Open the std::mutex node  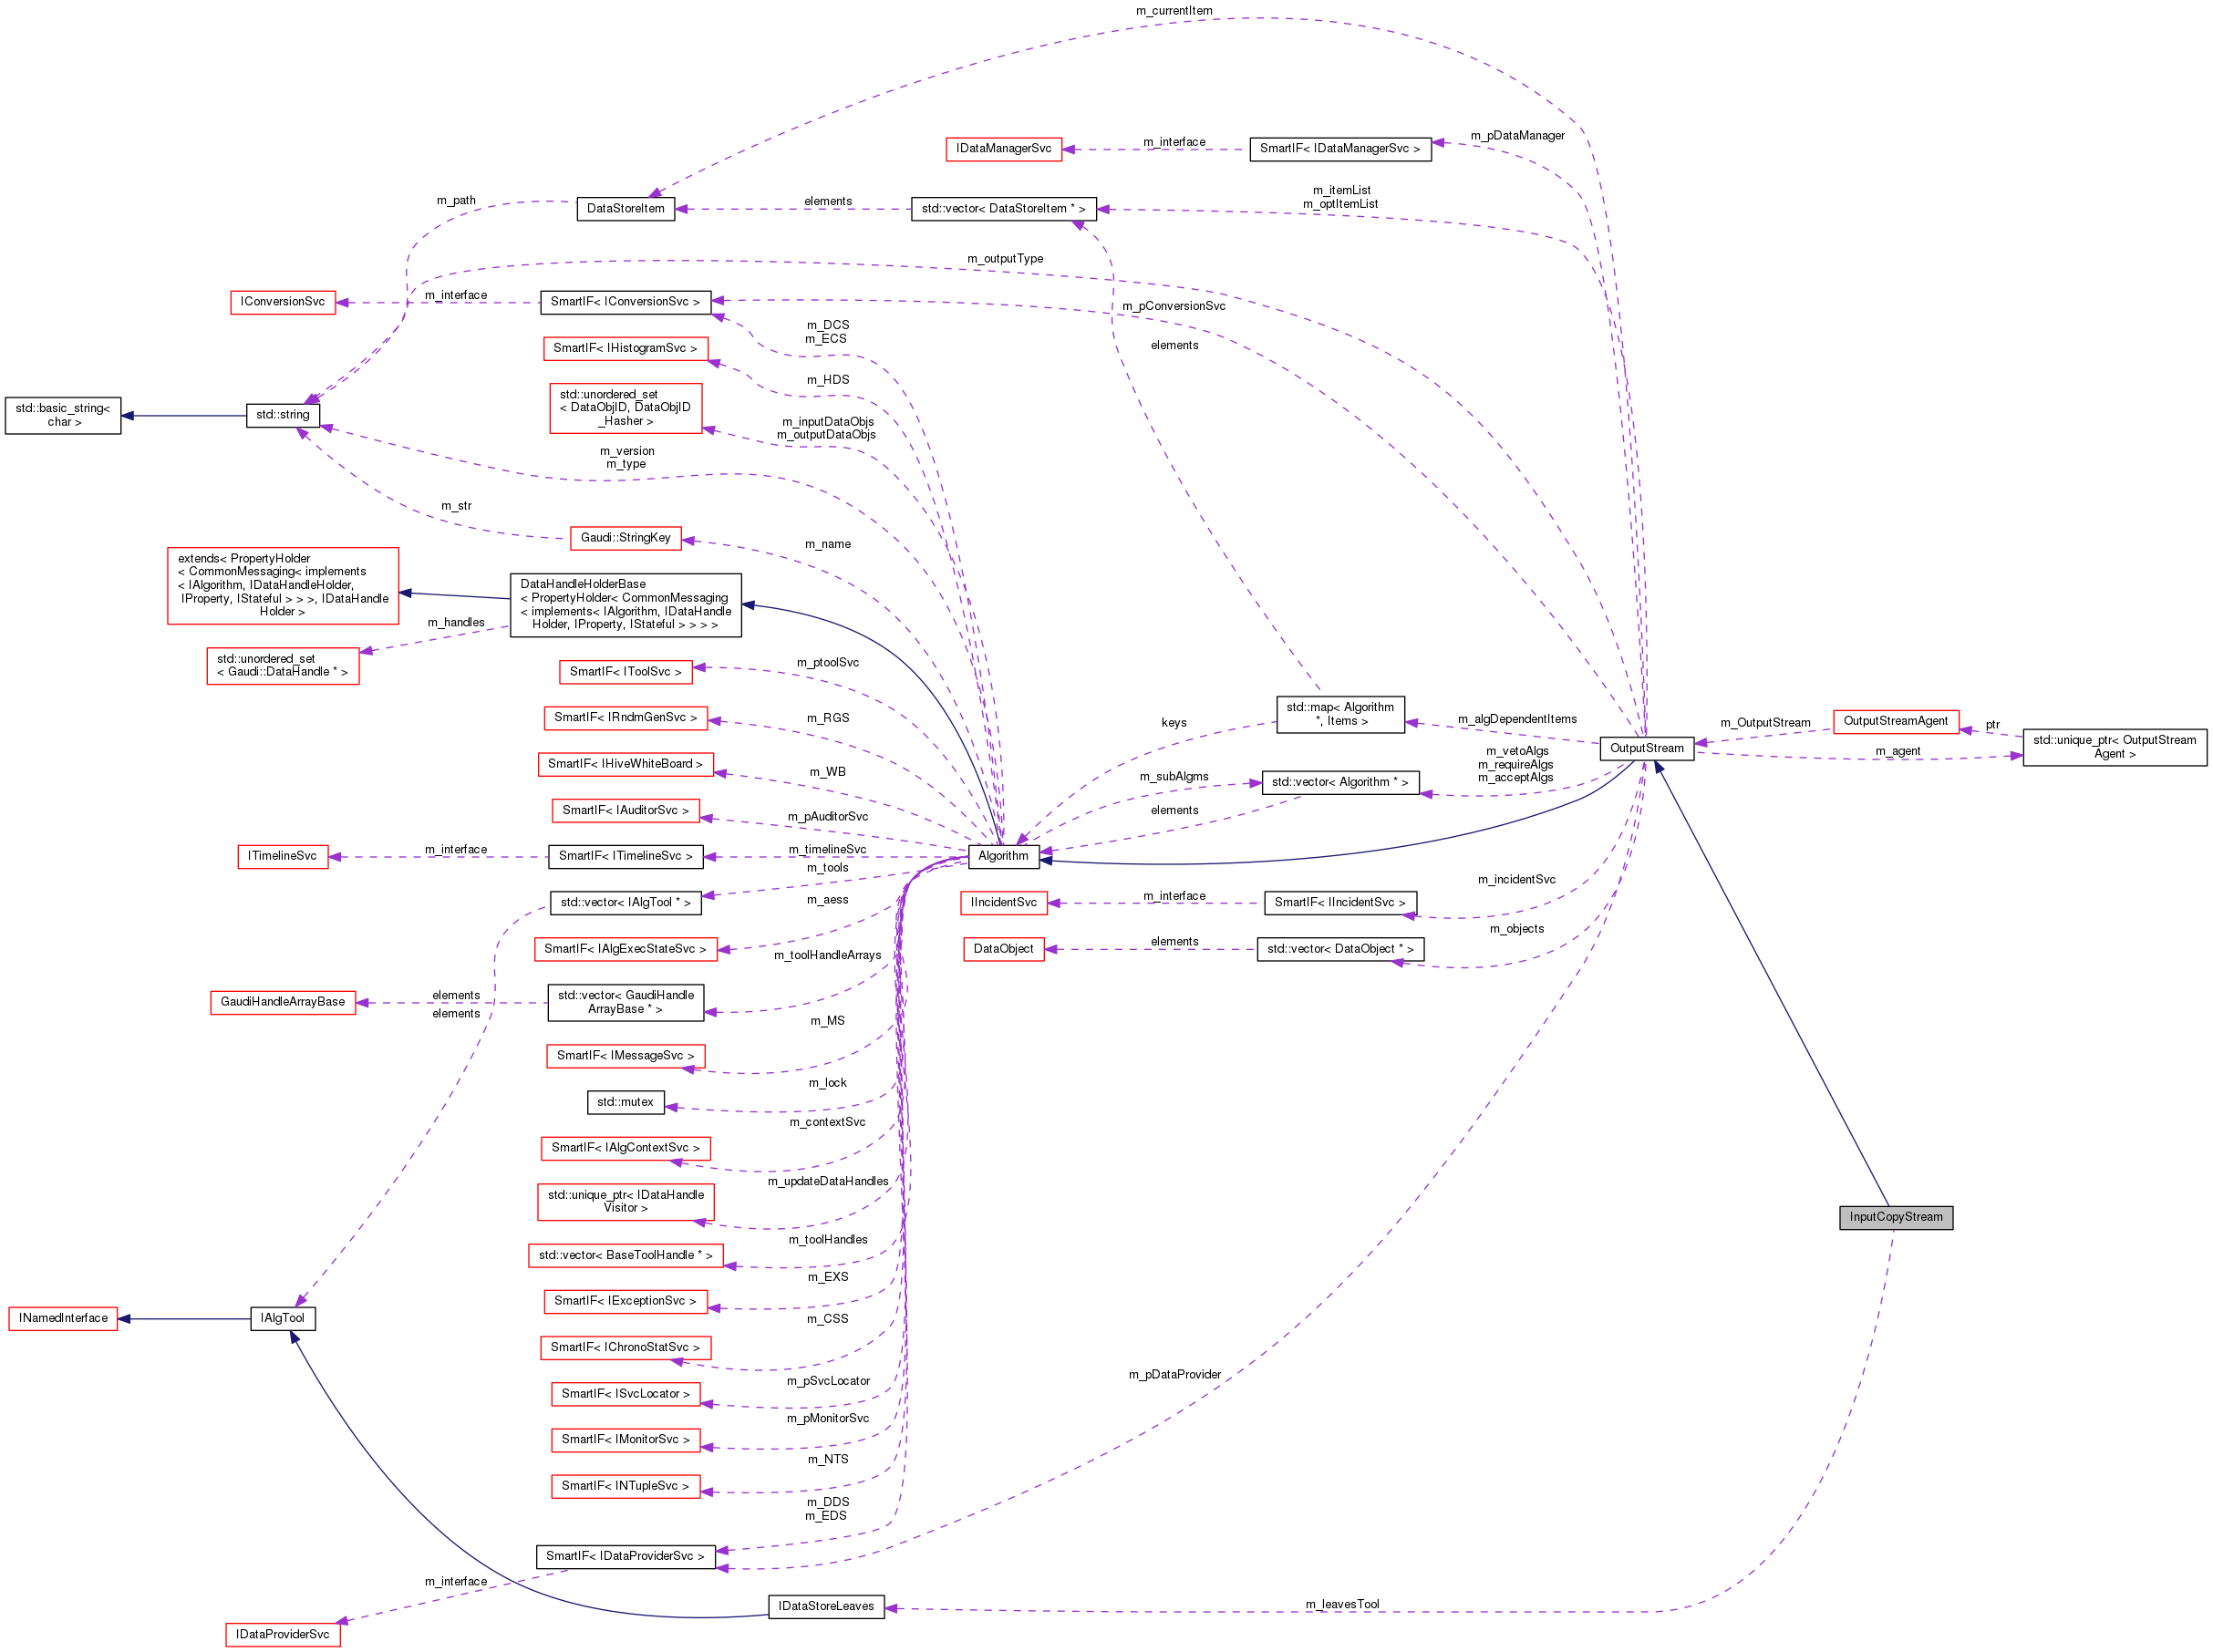[x=626, y=1102]
